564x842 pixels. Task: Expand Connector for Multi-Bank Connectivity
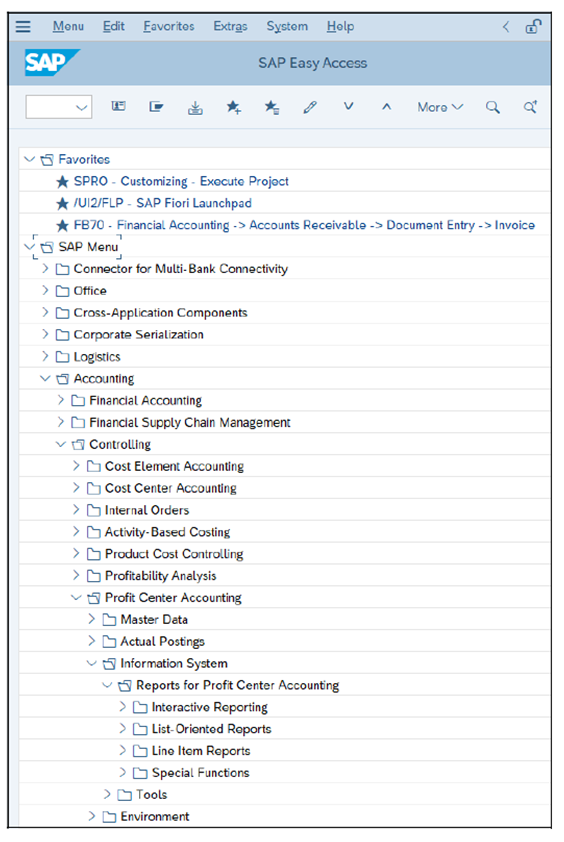45,268
